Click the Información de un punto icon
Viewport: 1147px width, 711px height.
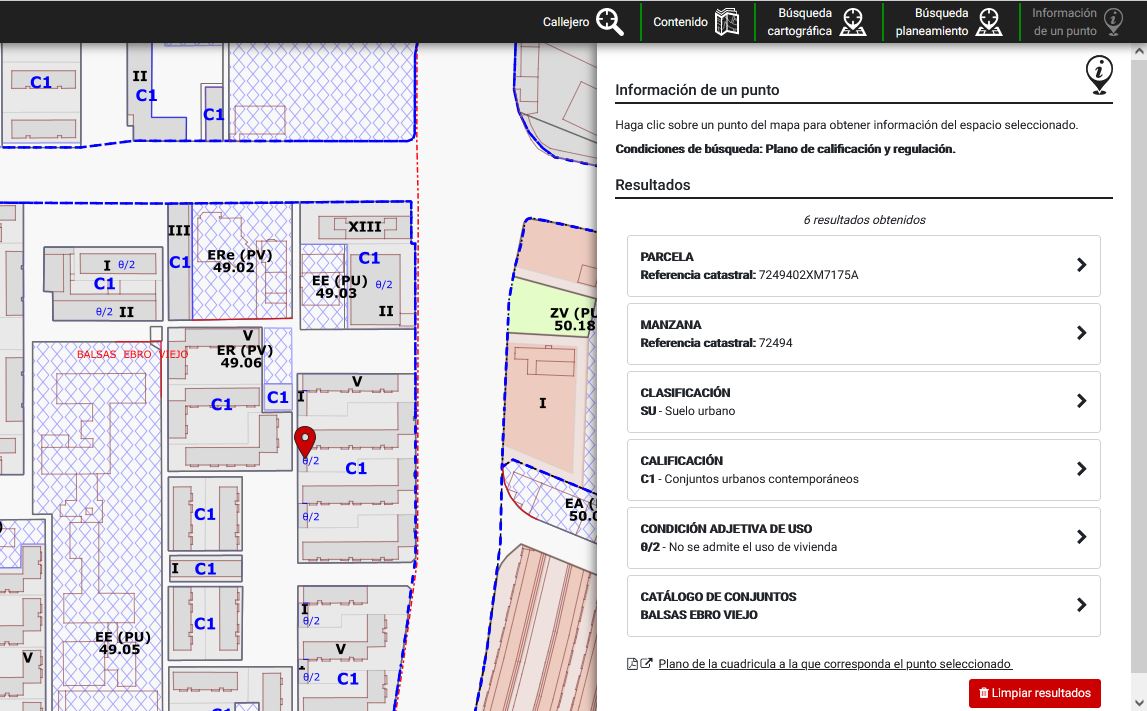[x=1113, y=22]
